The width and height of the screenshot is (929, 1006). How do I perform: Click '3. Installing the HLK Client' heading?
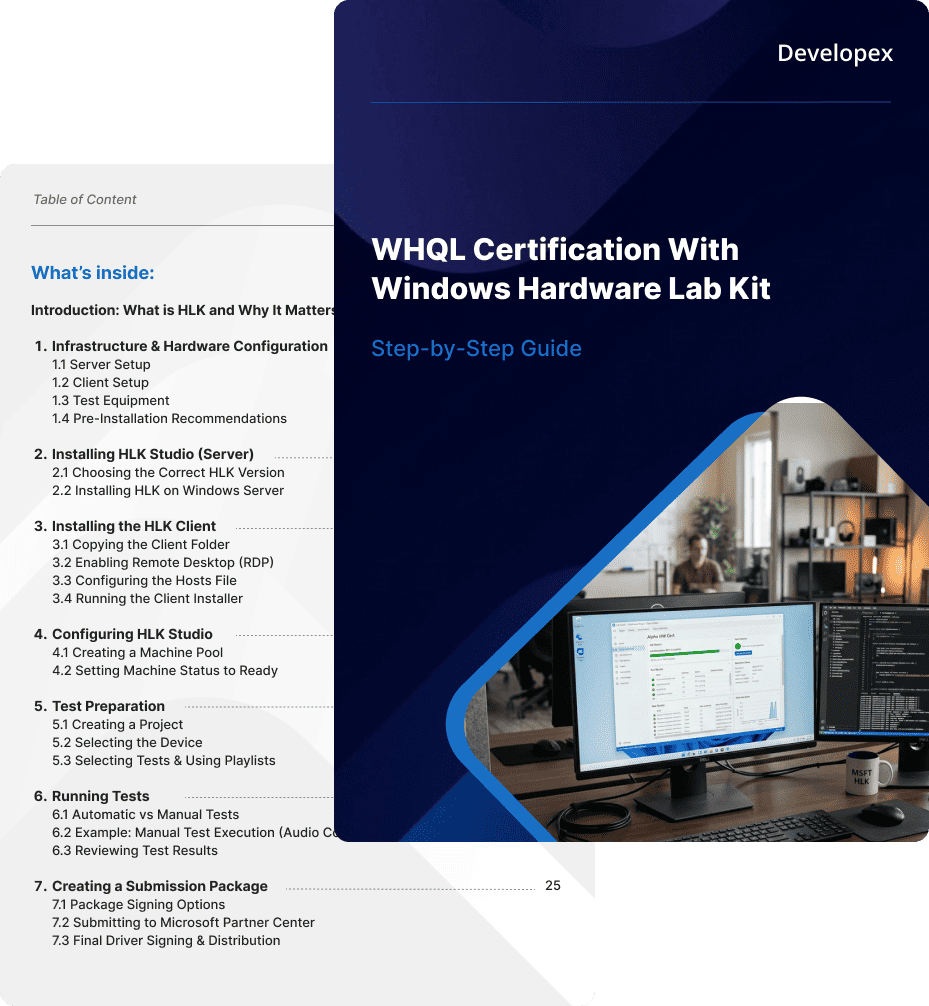point(125,526)
